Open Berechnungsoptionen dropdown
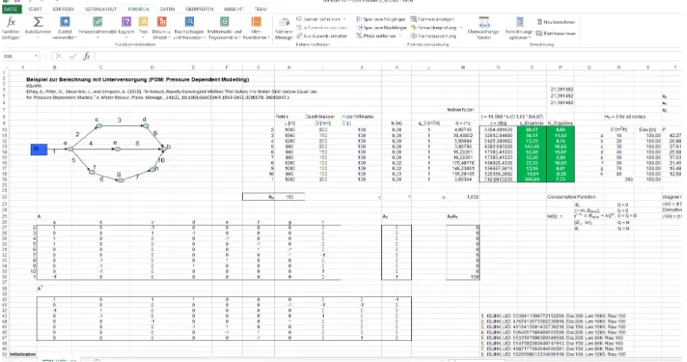Screen dimensions: 687x362 [520, 29]
